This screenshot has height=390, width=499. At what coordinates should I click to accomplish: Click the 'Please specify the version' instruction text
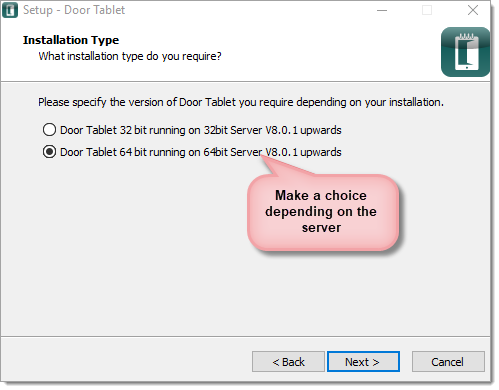pyautogui.click(x=241, y=102)
